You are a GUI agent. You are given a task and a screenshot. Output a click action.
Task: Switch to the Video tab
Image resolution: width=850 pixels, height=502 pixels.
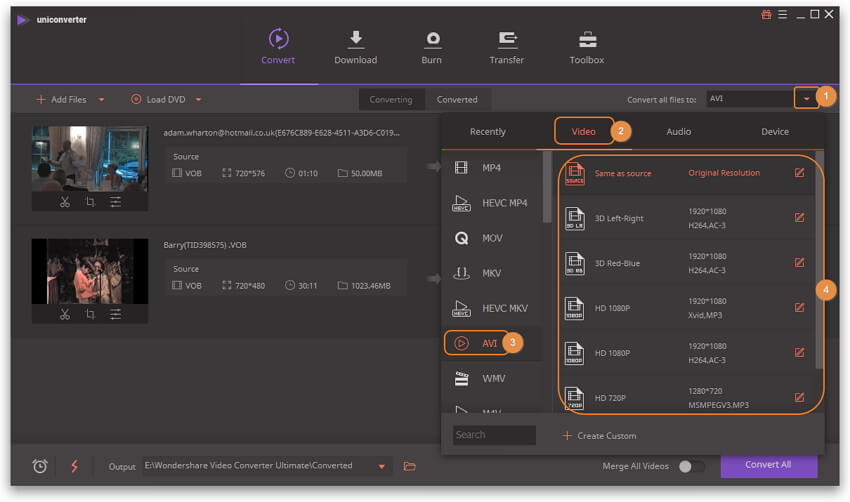pyautogui.click(x=584, y=132)
